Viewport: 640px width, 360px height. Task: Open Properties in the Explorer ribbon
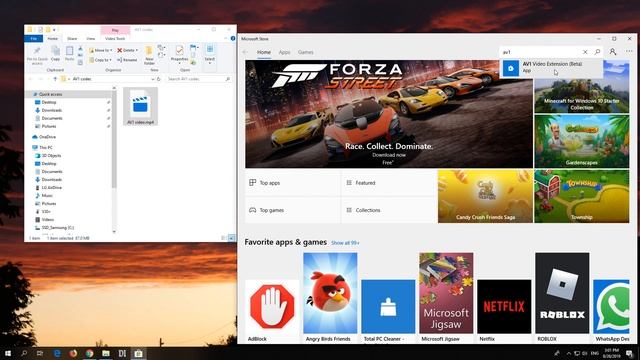(x=179, y=54)
